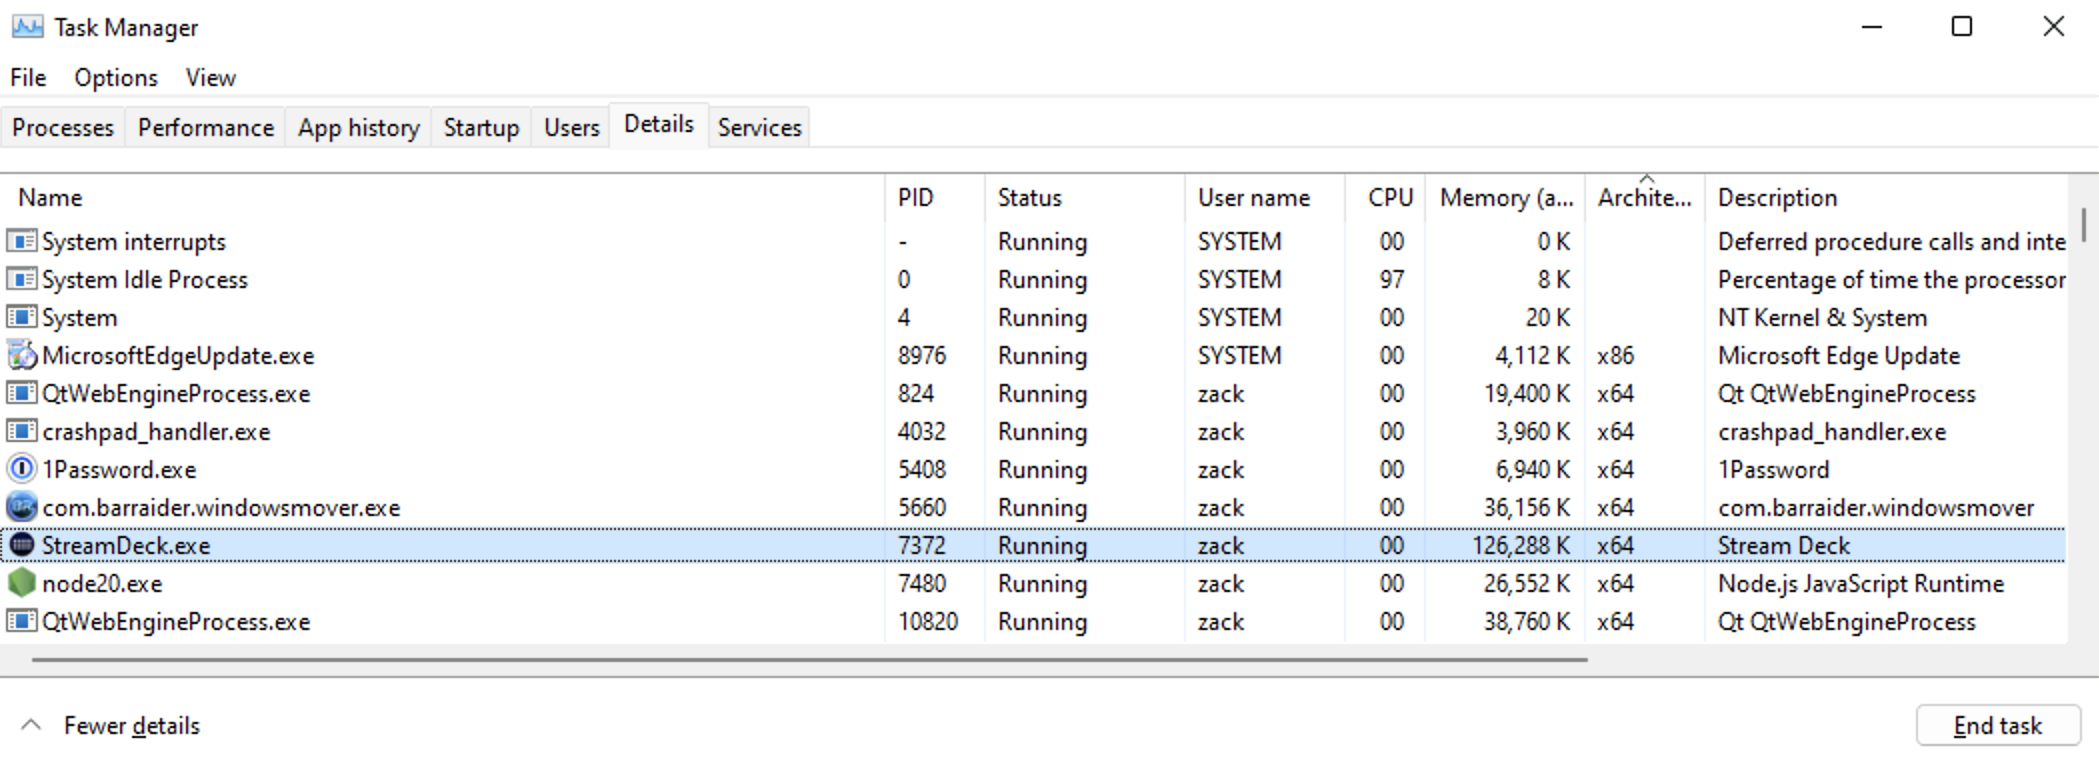Sort processes by the PID column header

915,198
